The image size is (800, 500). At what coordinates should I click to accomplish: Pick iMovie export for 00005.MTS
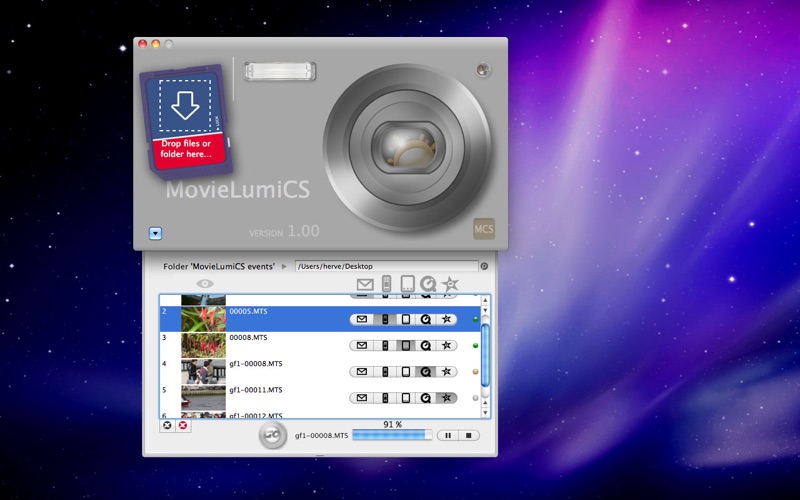pyautogui.click(x=446, y=319)
